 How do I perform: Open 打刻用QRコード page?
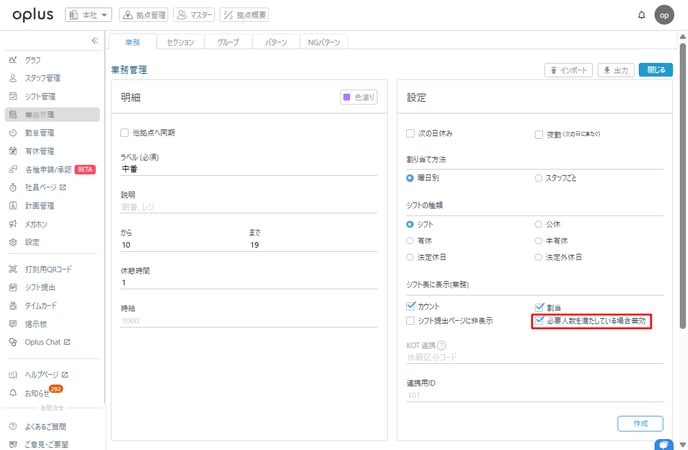[48, 269]
